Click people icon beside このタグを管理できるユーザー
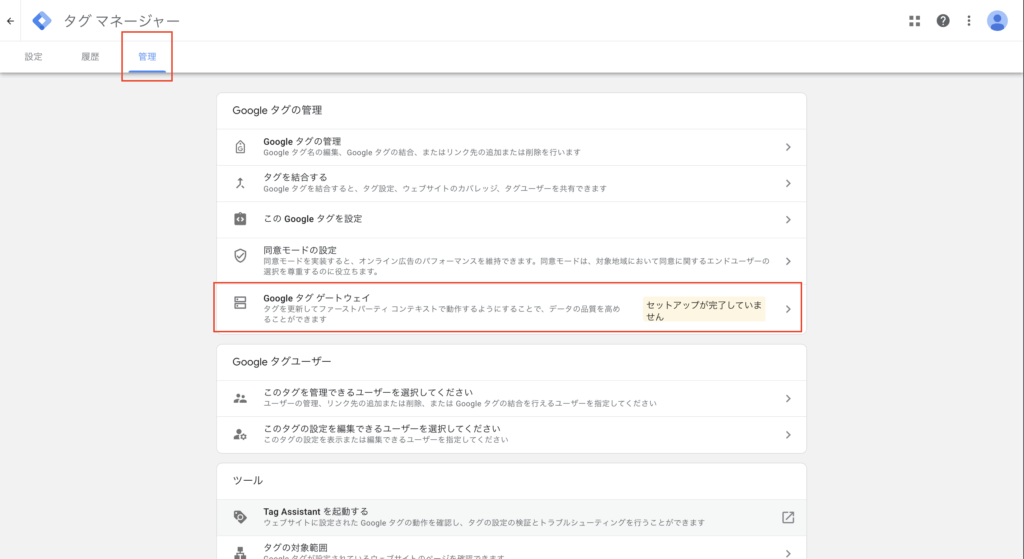Screen dimensions: 1024x559 click(x=240, y=398)
